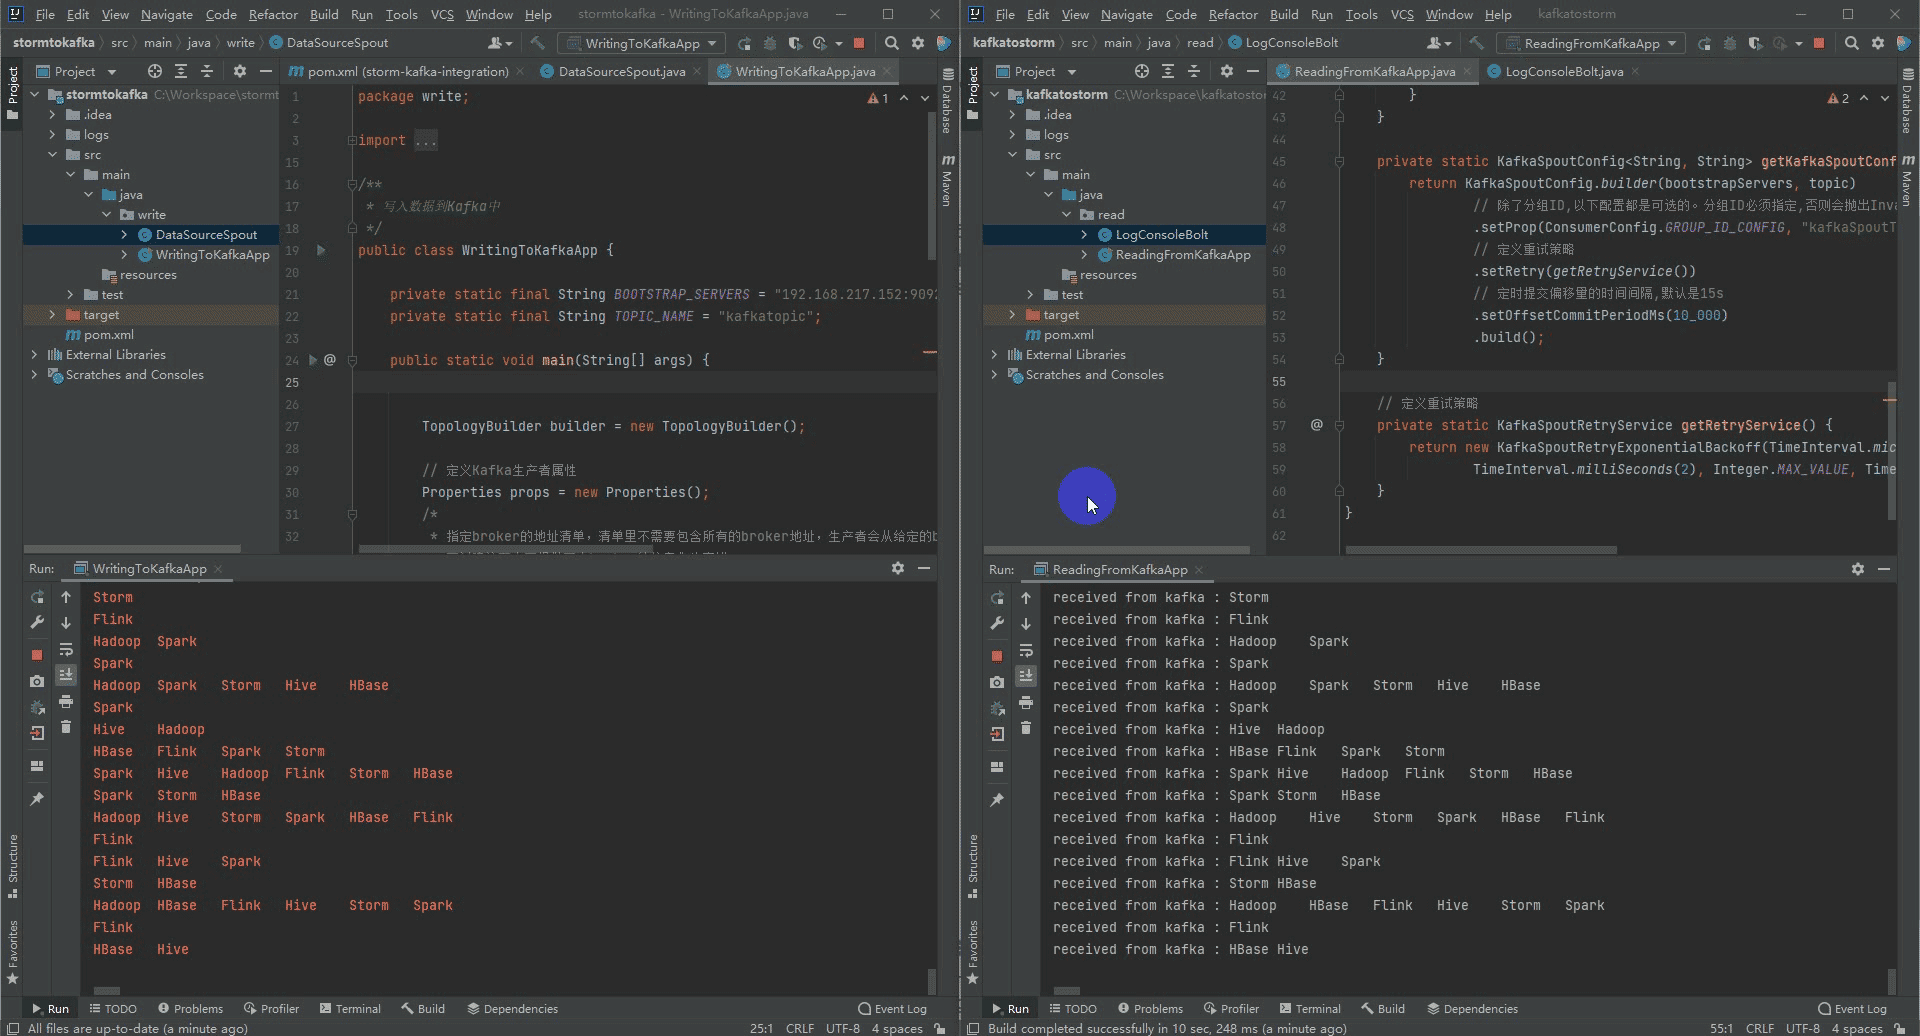Restore layout icon in left run panel

37,766
